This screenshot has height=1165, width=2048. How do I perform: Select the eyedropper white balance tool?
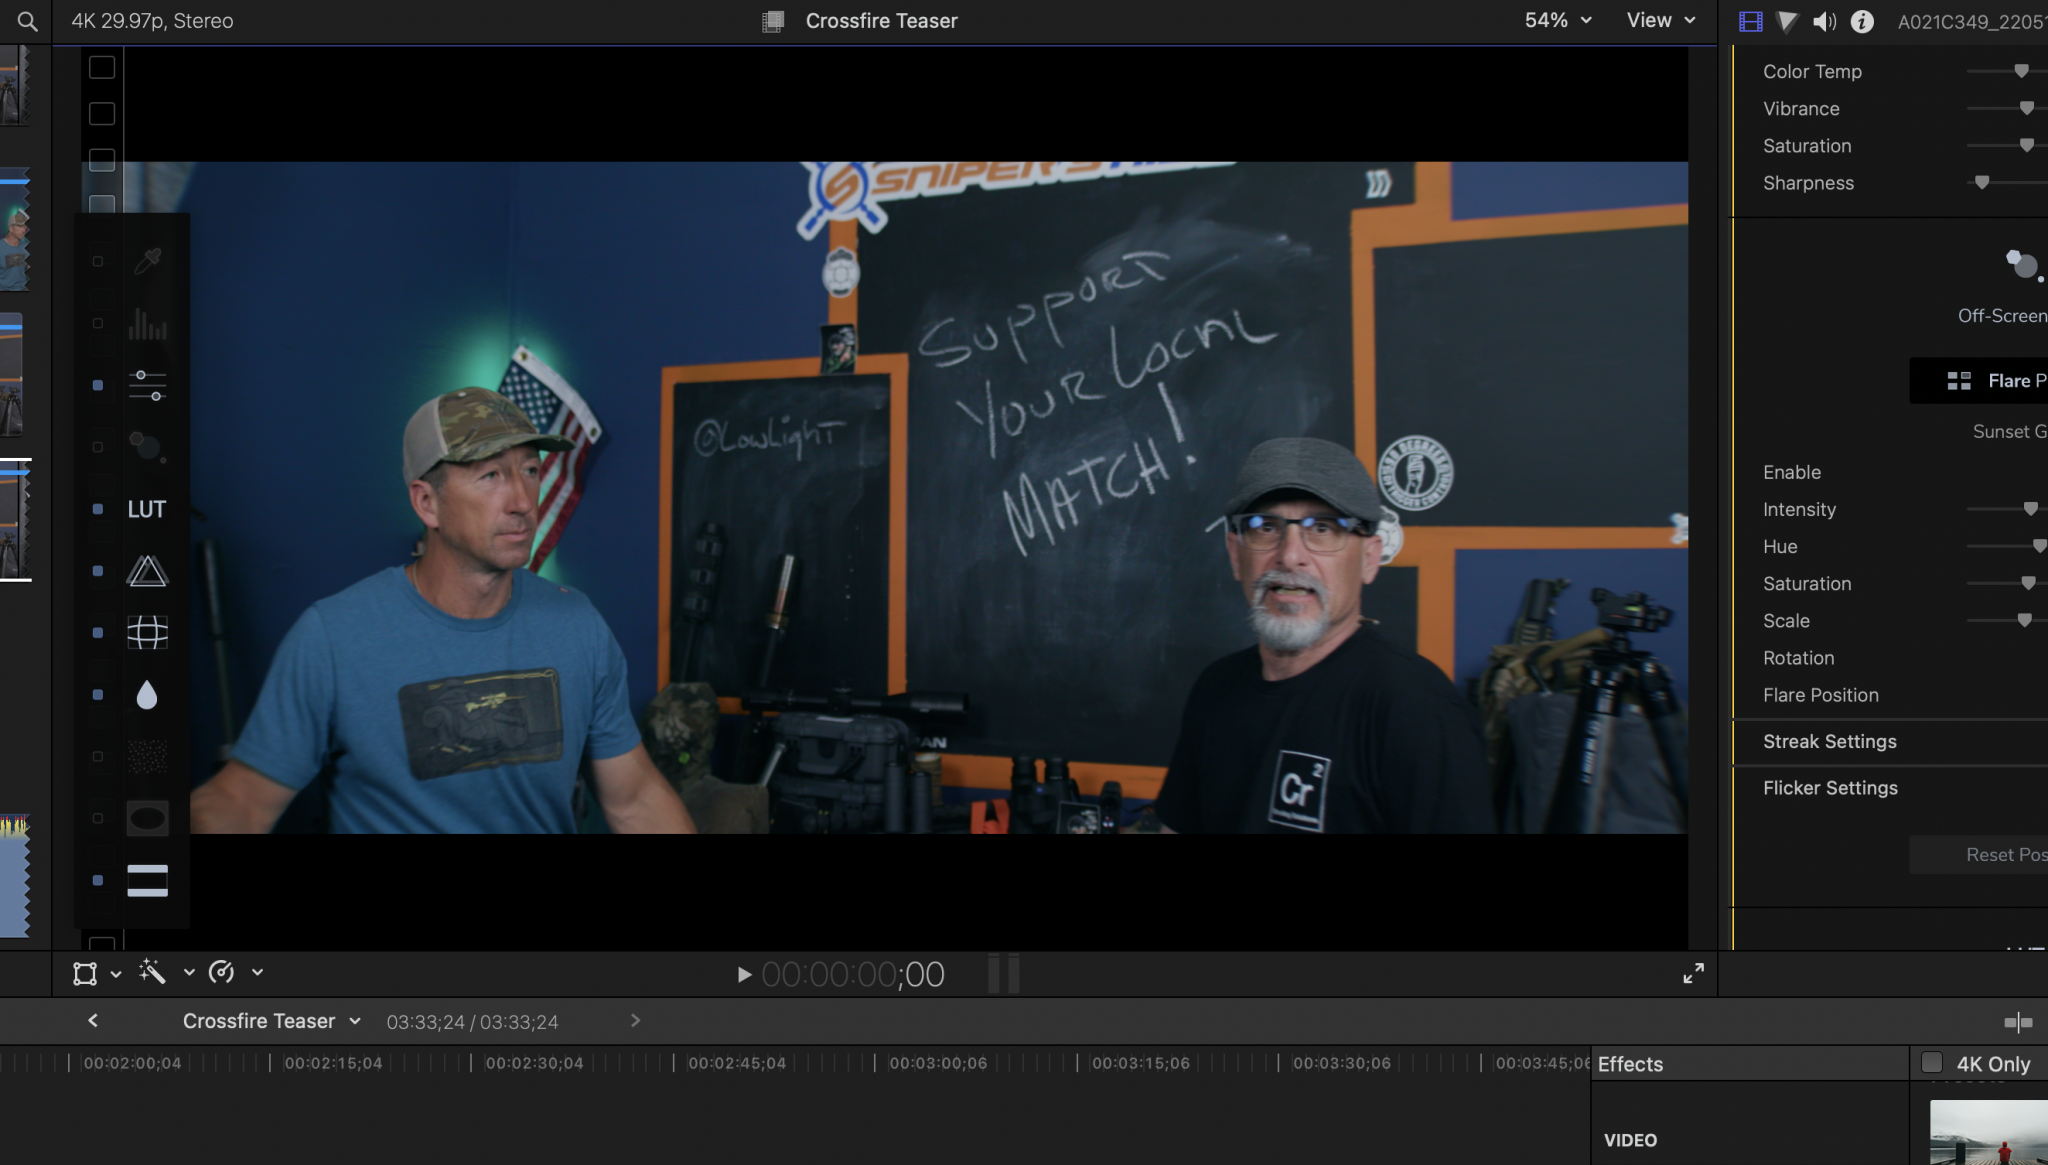click(147, 261)
